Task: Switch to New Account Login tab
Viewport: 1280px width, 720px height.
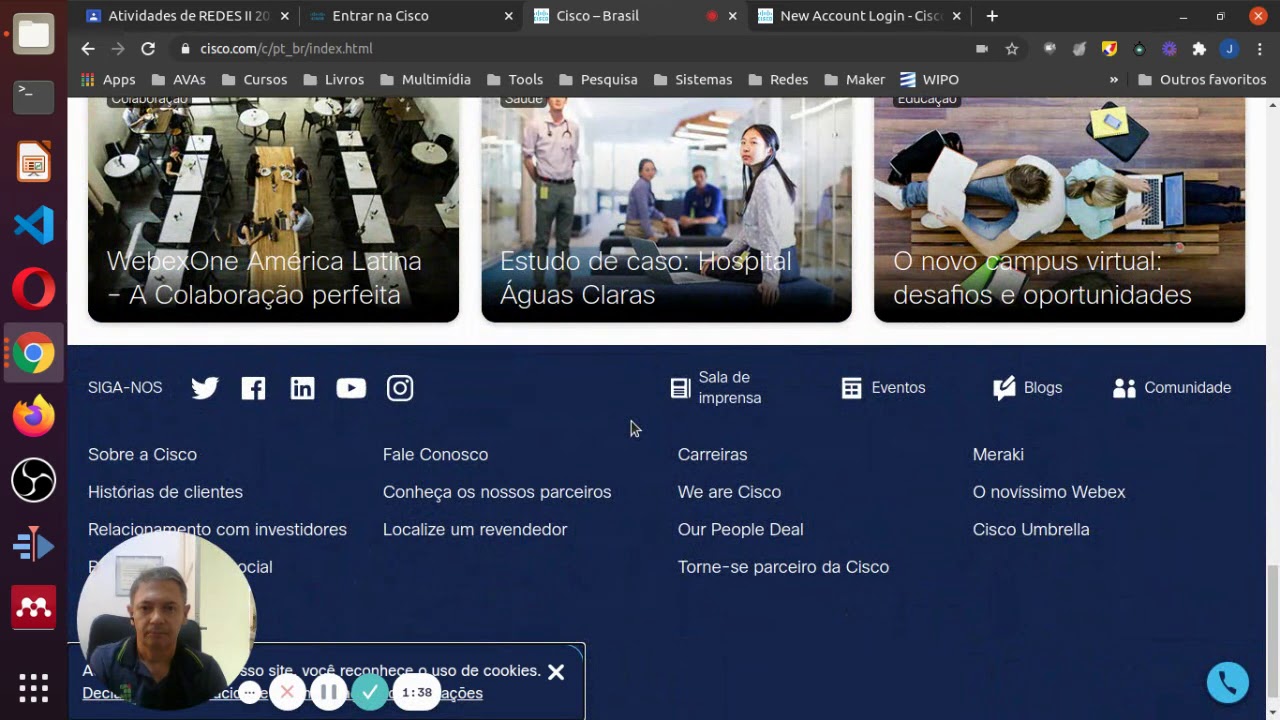Action: pos(859,16)
